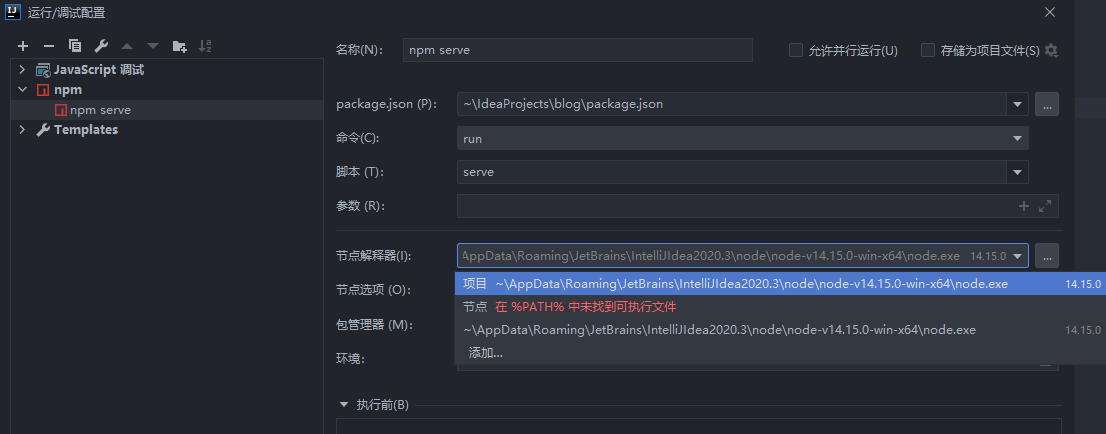
Task: Toggle the node interpreter dropdown arrow
Action: click(x=1017, y=255)
